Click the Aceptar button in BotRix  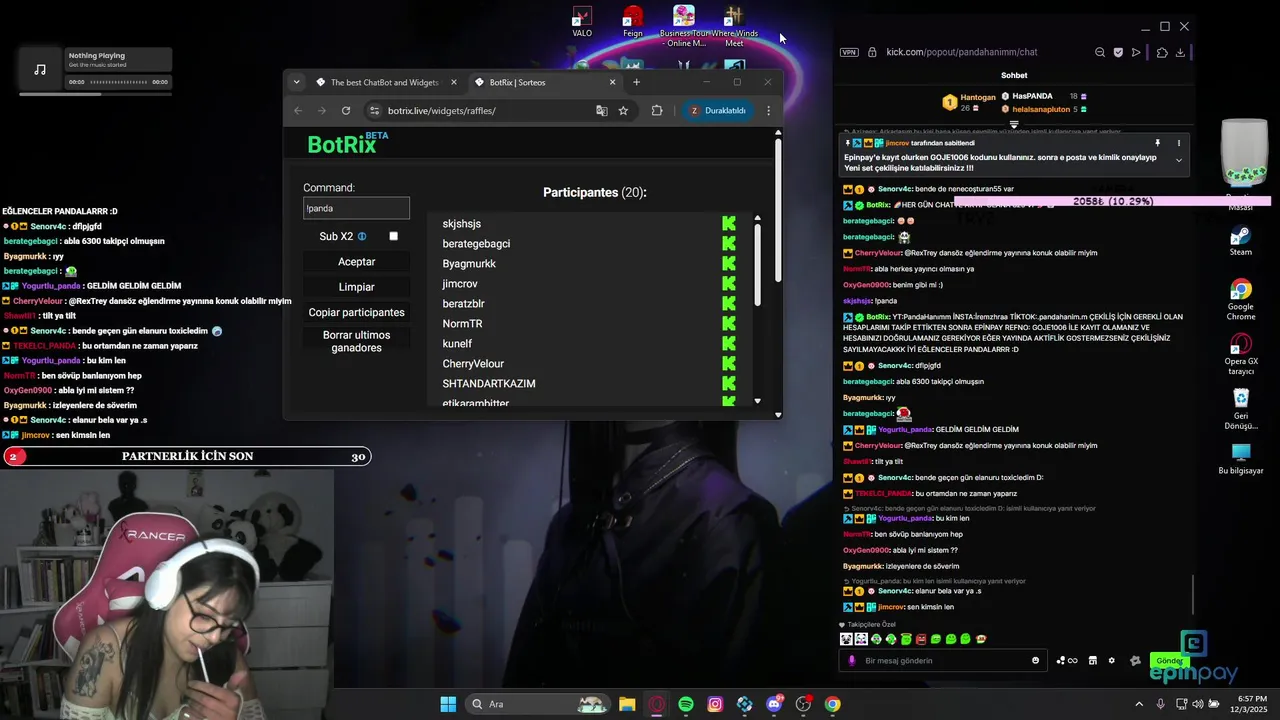click(x=356, y=262)
